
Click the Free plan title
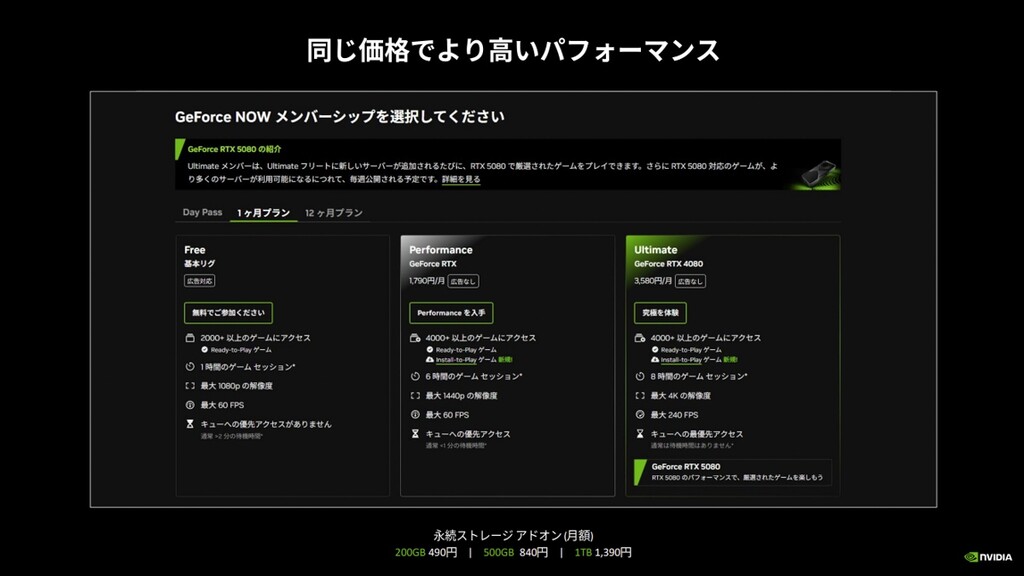click(x=195, y=250)
